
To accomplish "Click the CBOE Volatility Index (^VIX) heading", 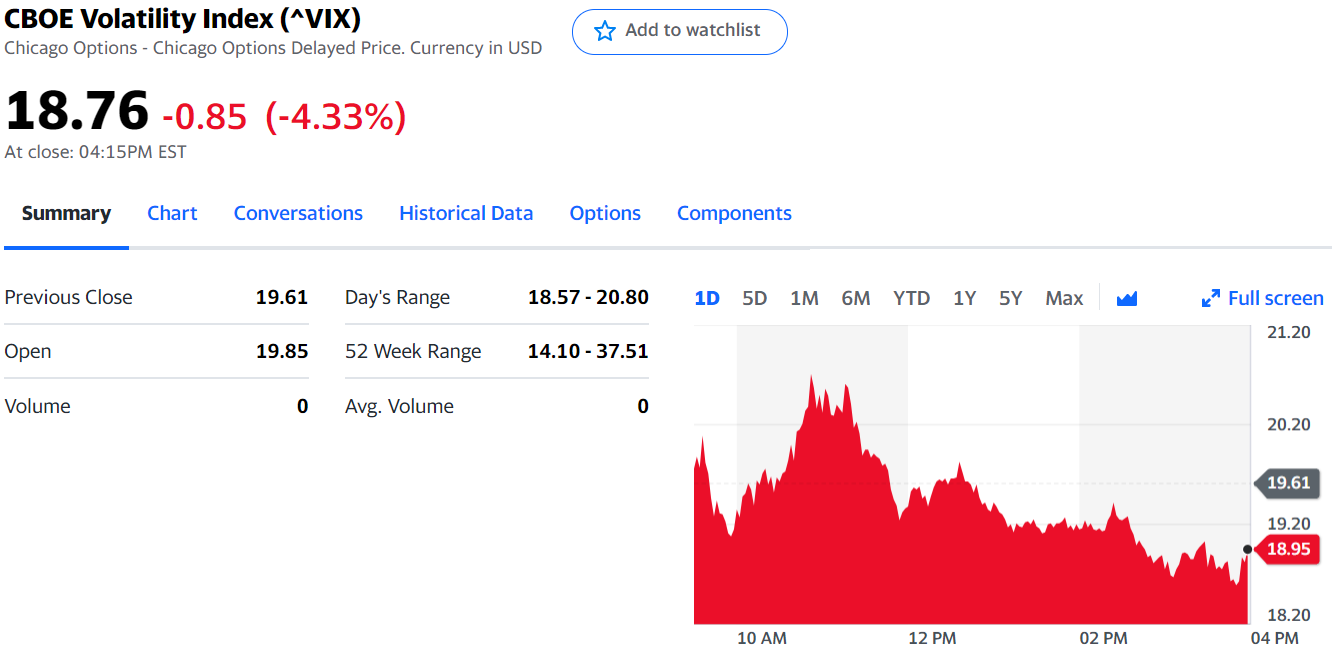I will coord(183,18).
